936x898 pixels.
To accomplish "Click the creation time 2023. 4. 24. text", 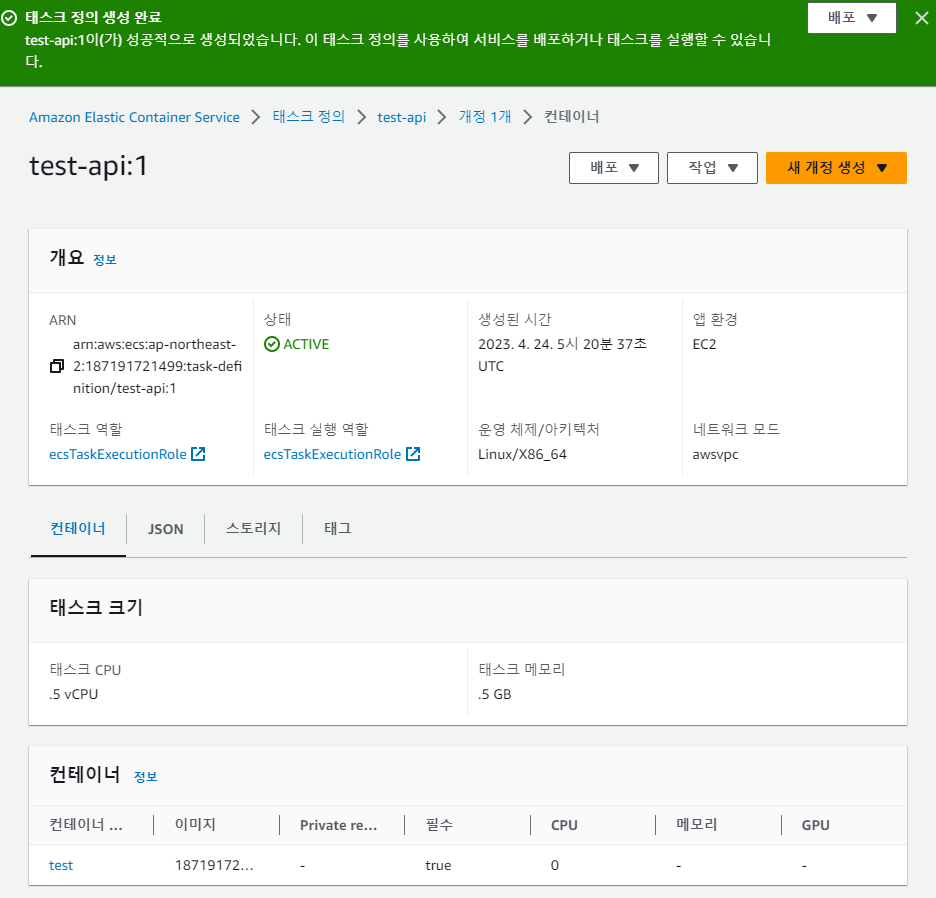I will click(562, 355).
